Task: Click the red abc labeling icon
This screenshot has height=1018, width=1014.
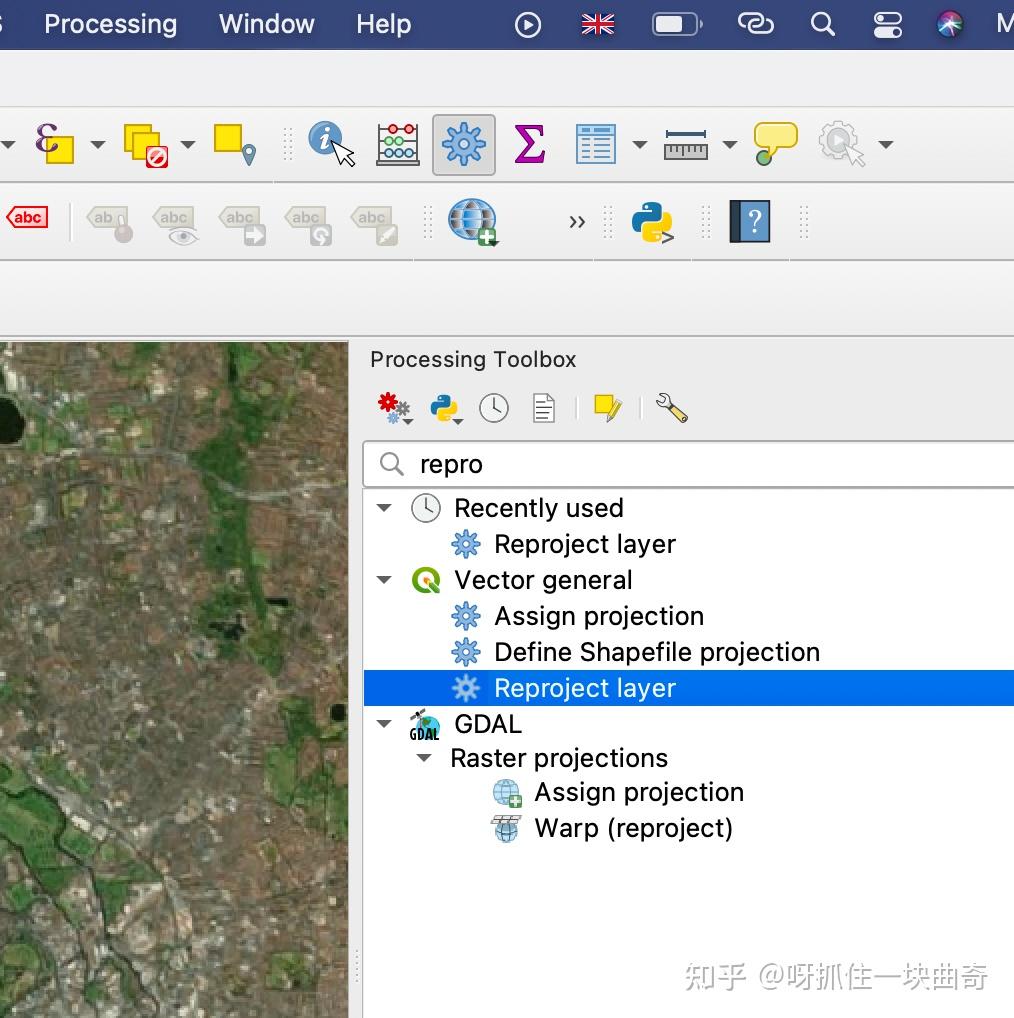Action: pyautogui.click(x=27, y=217)
